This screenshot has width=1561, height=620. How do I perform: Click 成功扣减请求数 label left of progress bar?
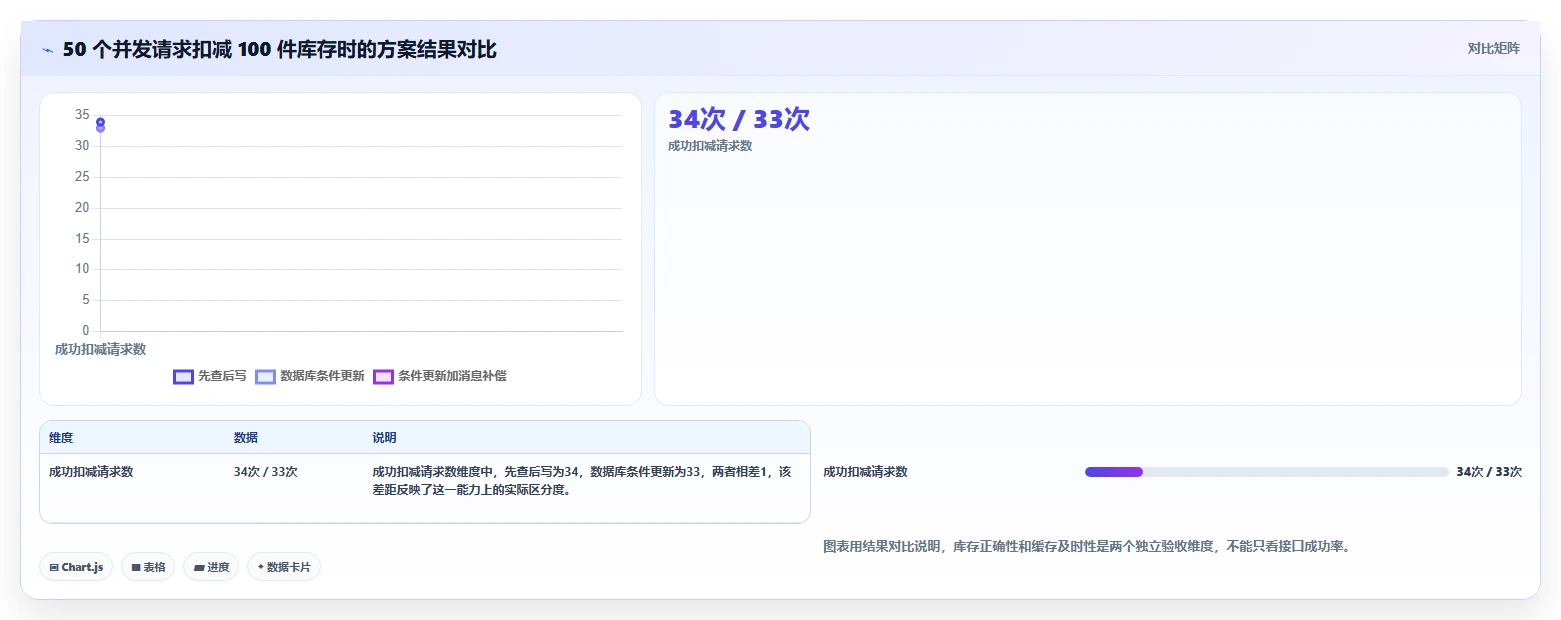click(865, 472)
